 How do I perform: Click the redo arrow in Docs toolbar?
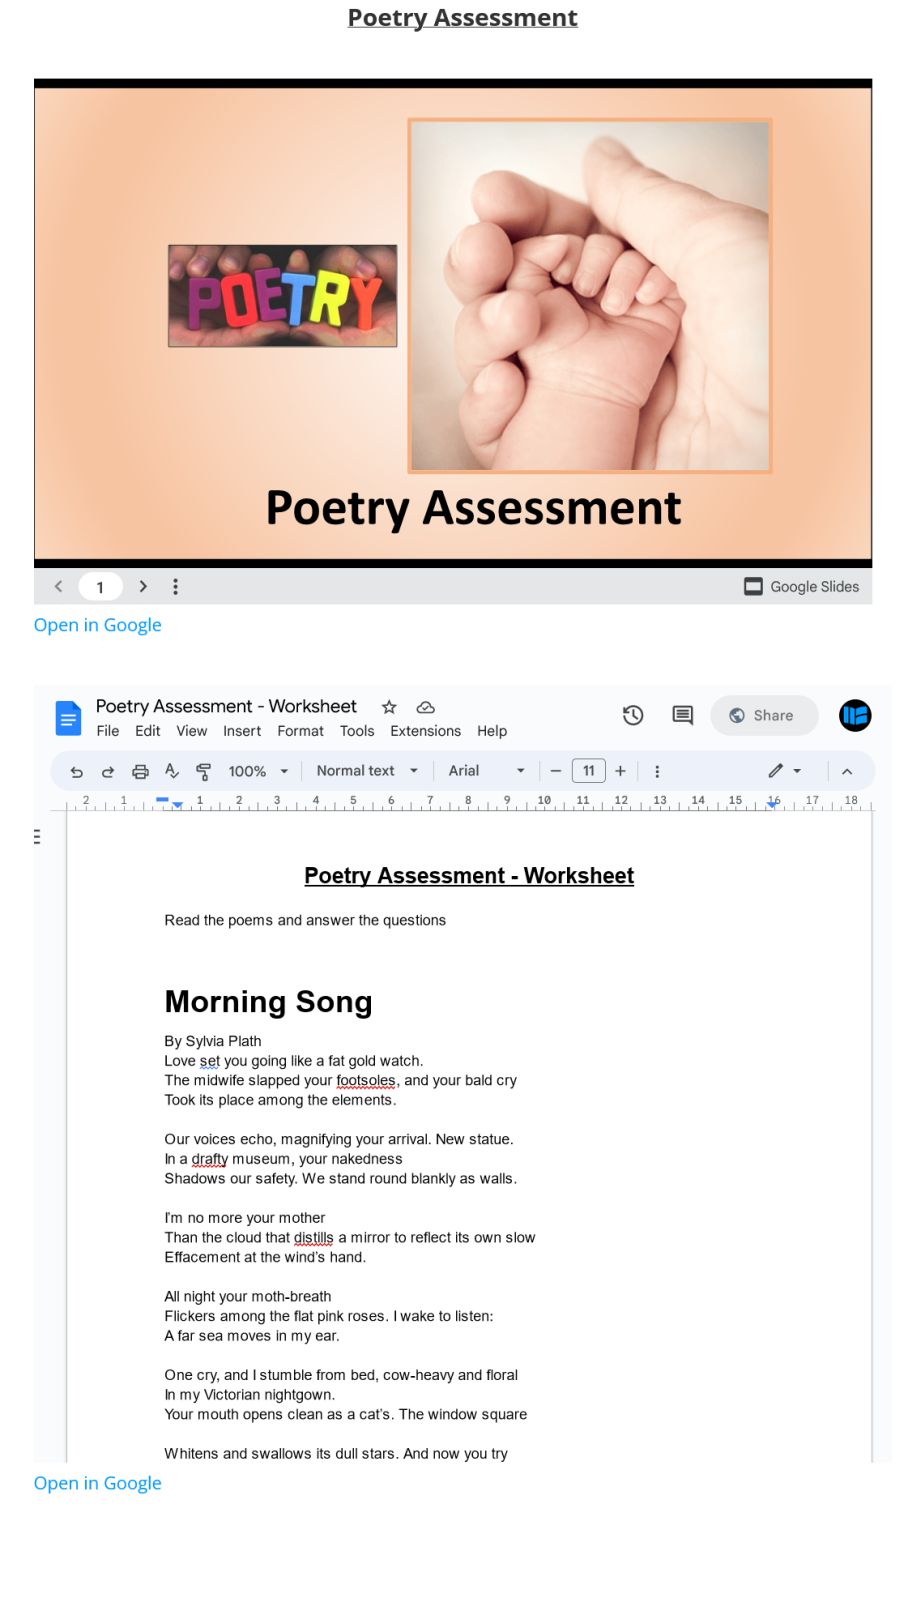pyautogui.click(x=108, y=771)
